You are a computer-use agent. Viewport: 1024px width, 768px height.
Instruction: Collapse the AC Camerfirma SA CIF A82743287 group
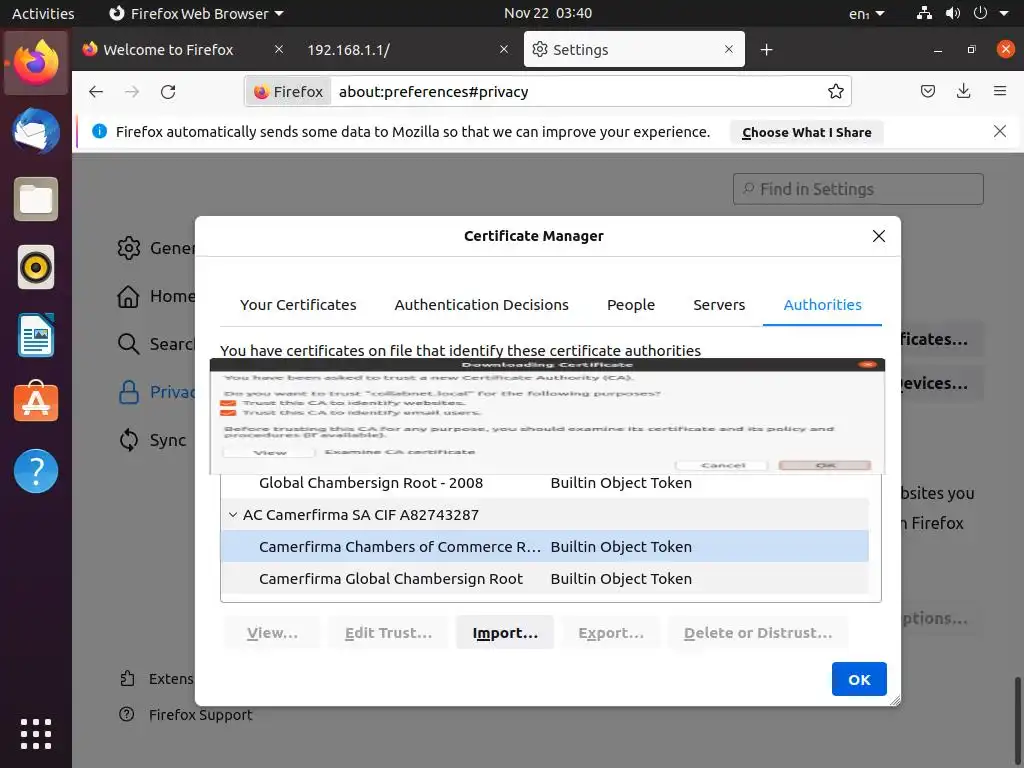pos(232,515)
